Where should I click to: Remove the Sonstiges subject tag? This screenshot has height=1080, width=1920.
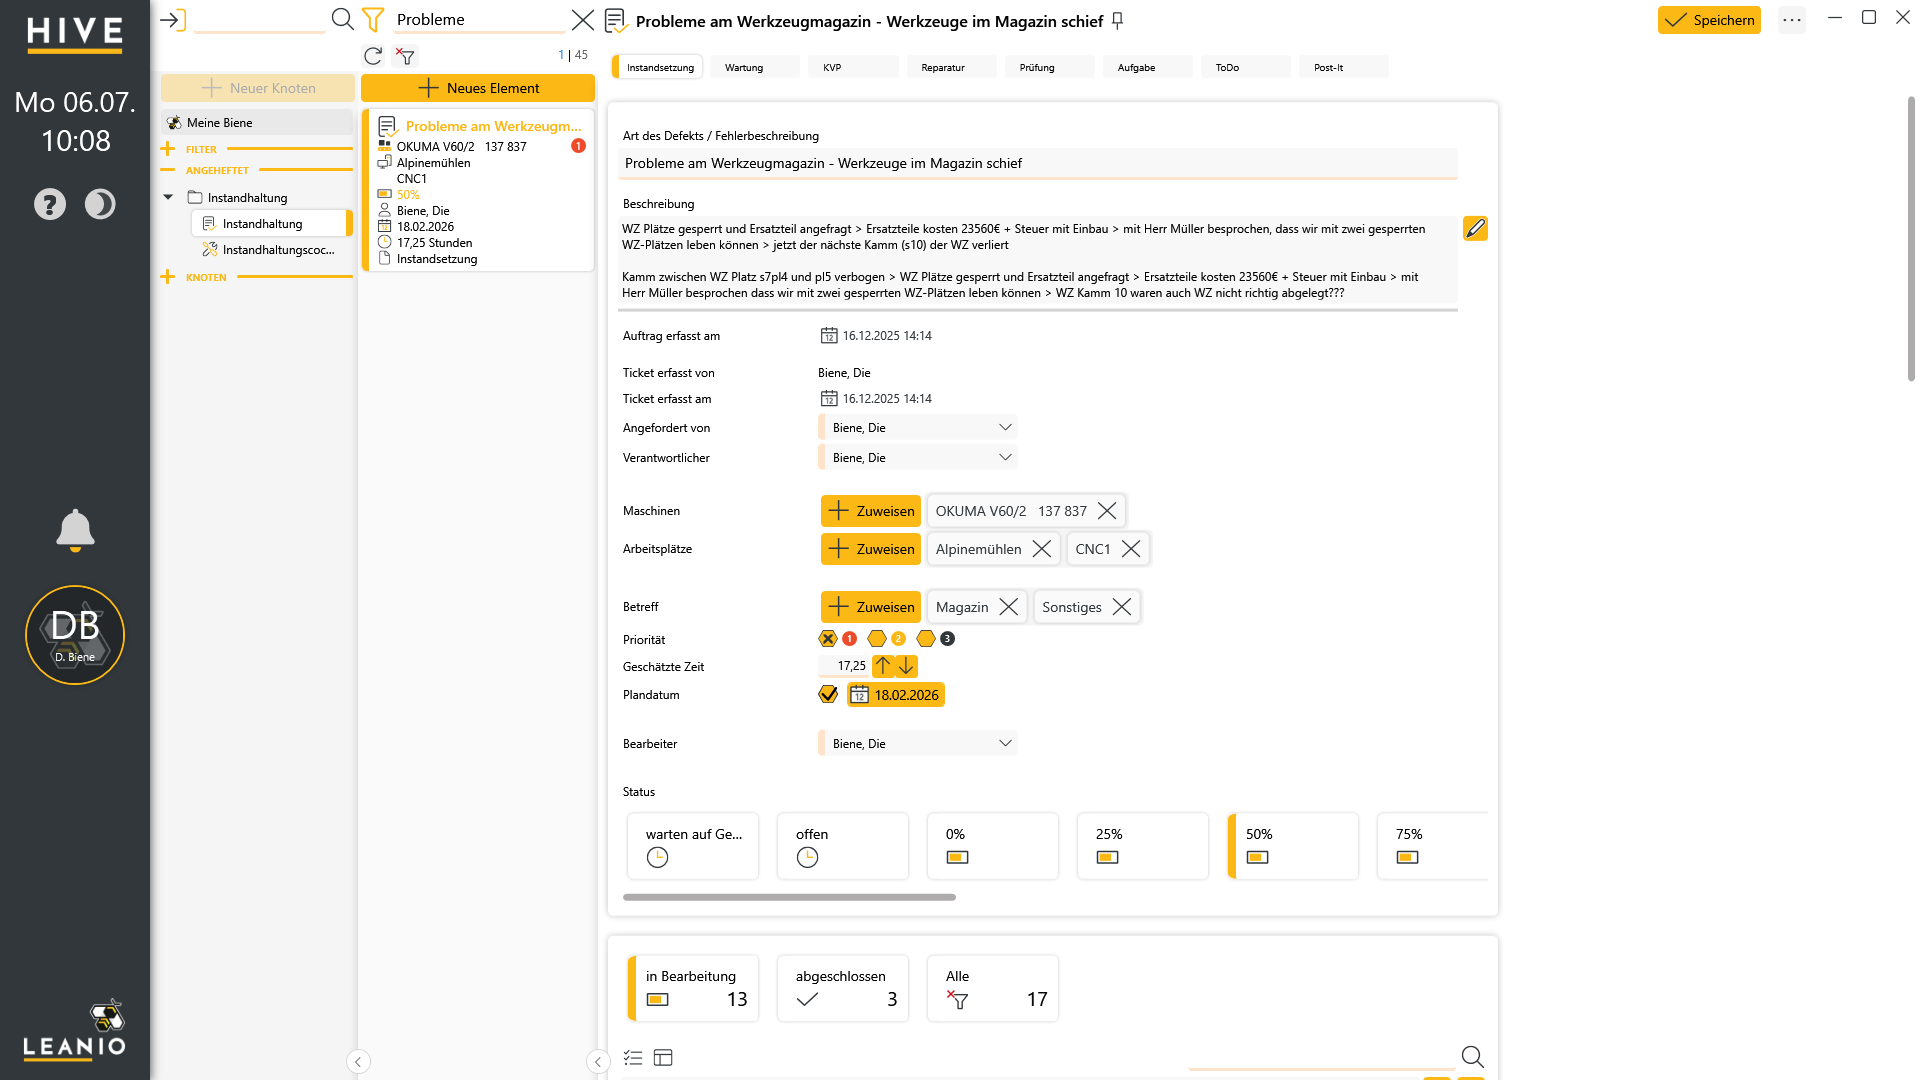1122,607
